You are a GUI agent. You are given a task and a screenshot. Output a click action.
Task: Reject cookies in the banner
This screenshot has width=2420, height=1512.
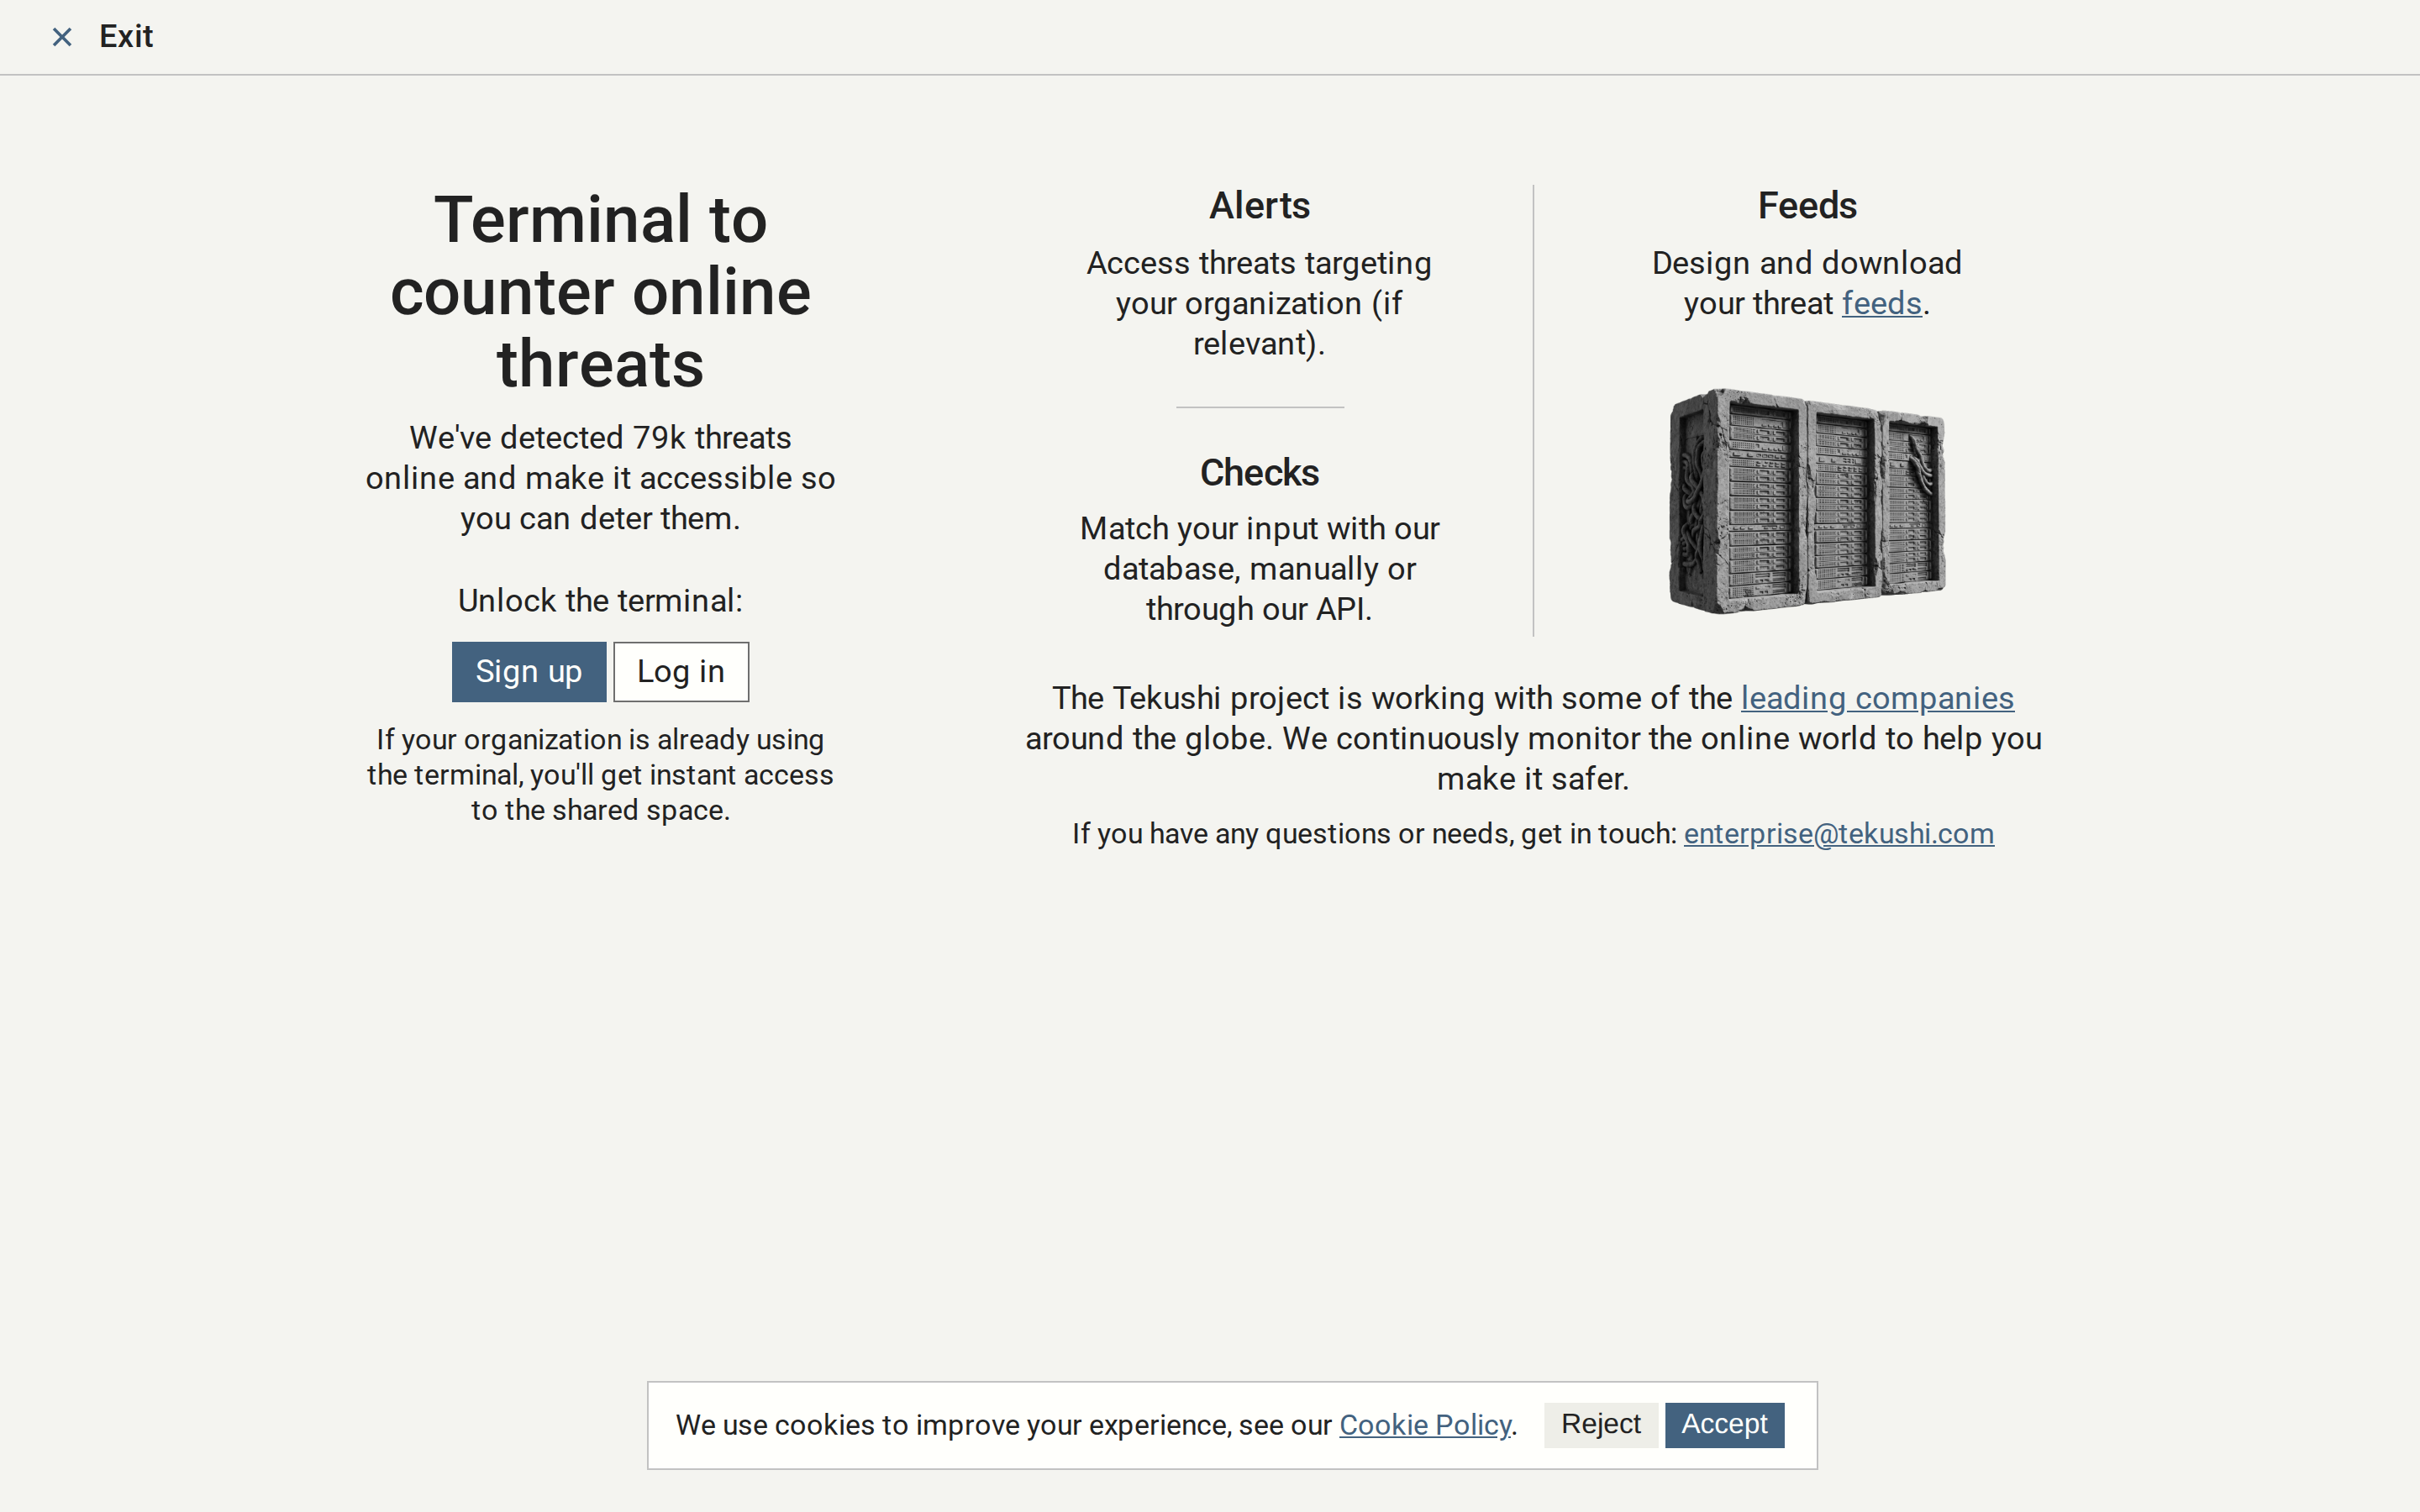click(1600, 1425)
